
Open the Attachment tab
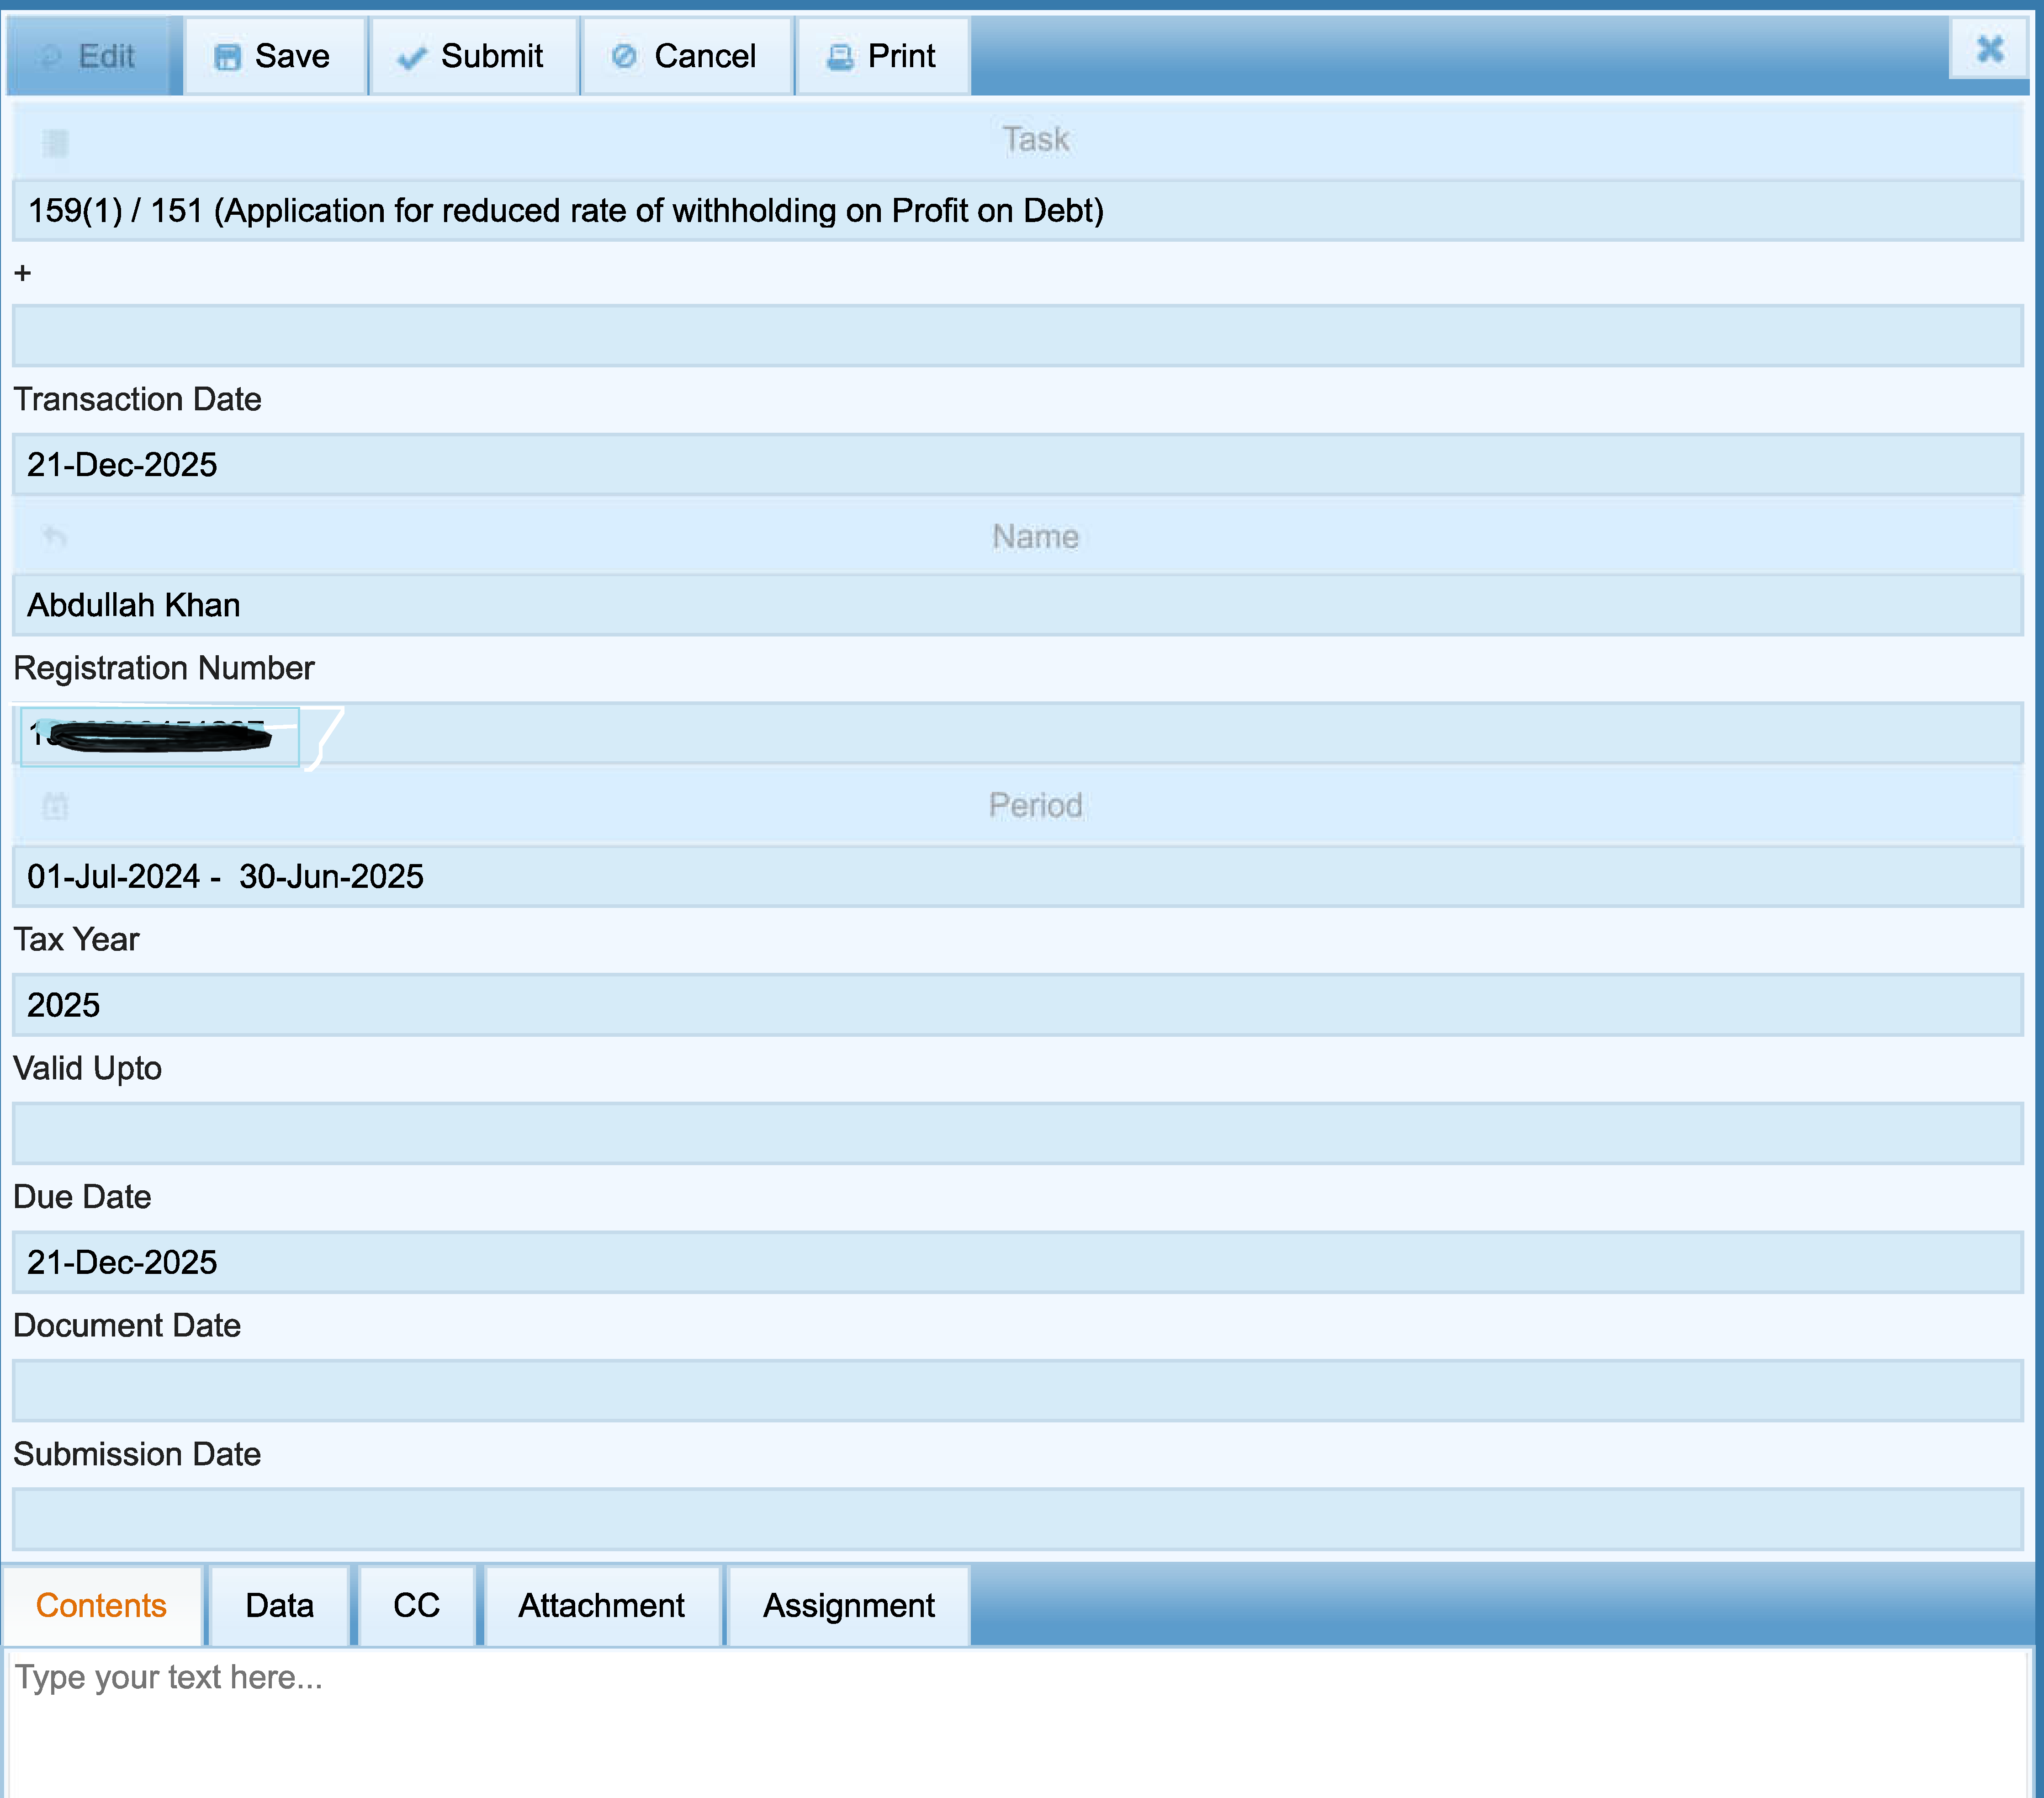(601, 1605)
